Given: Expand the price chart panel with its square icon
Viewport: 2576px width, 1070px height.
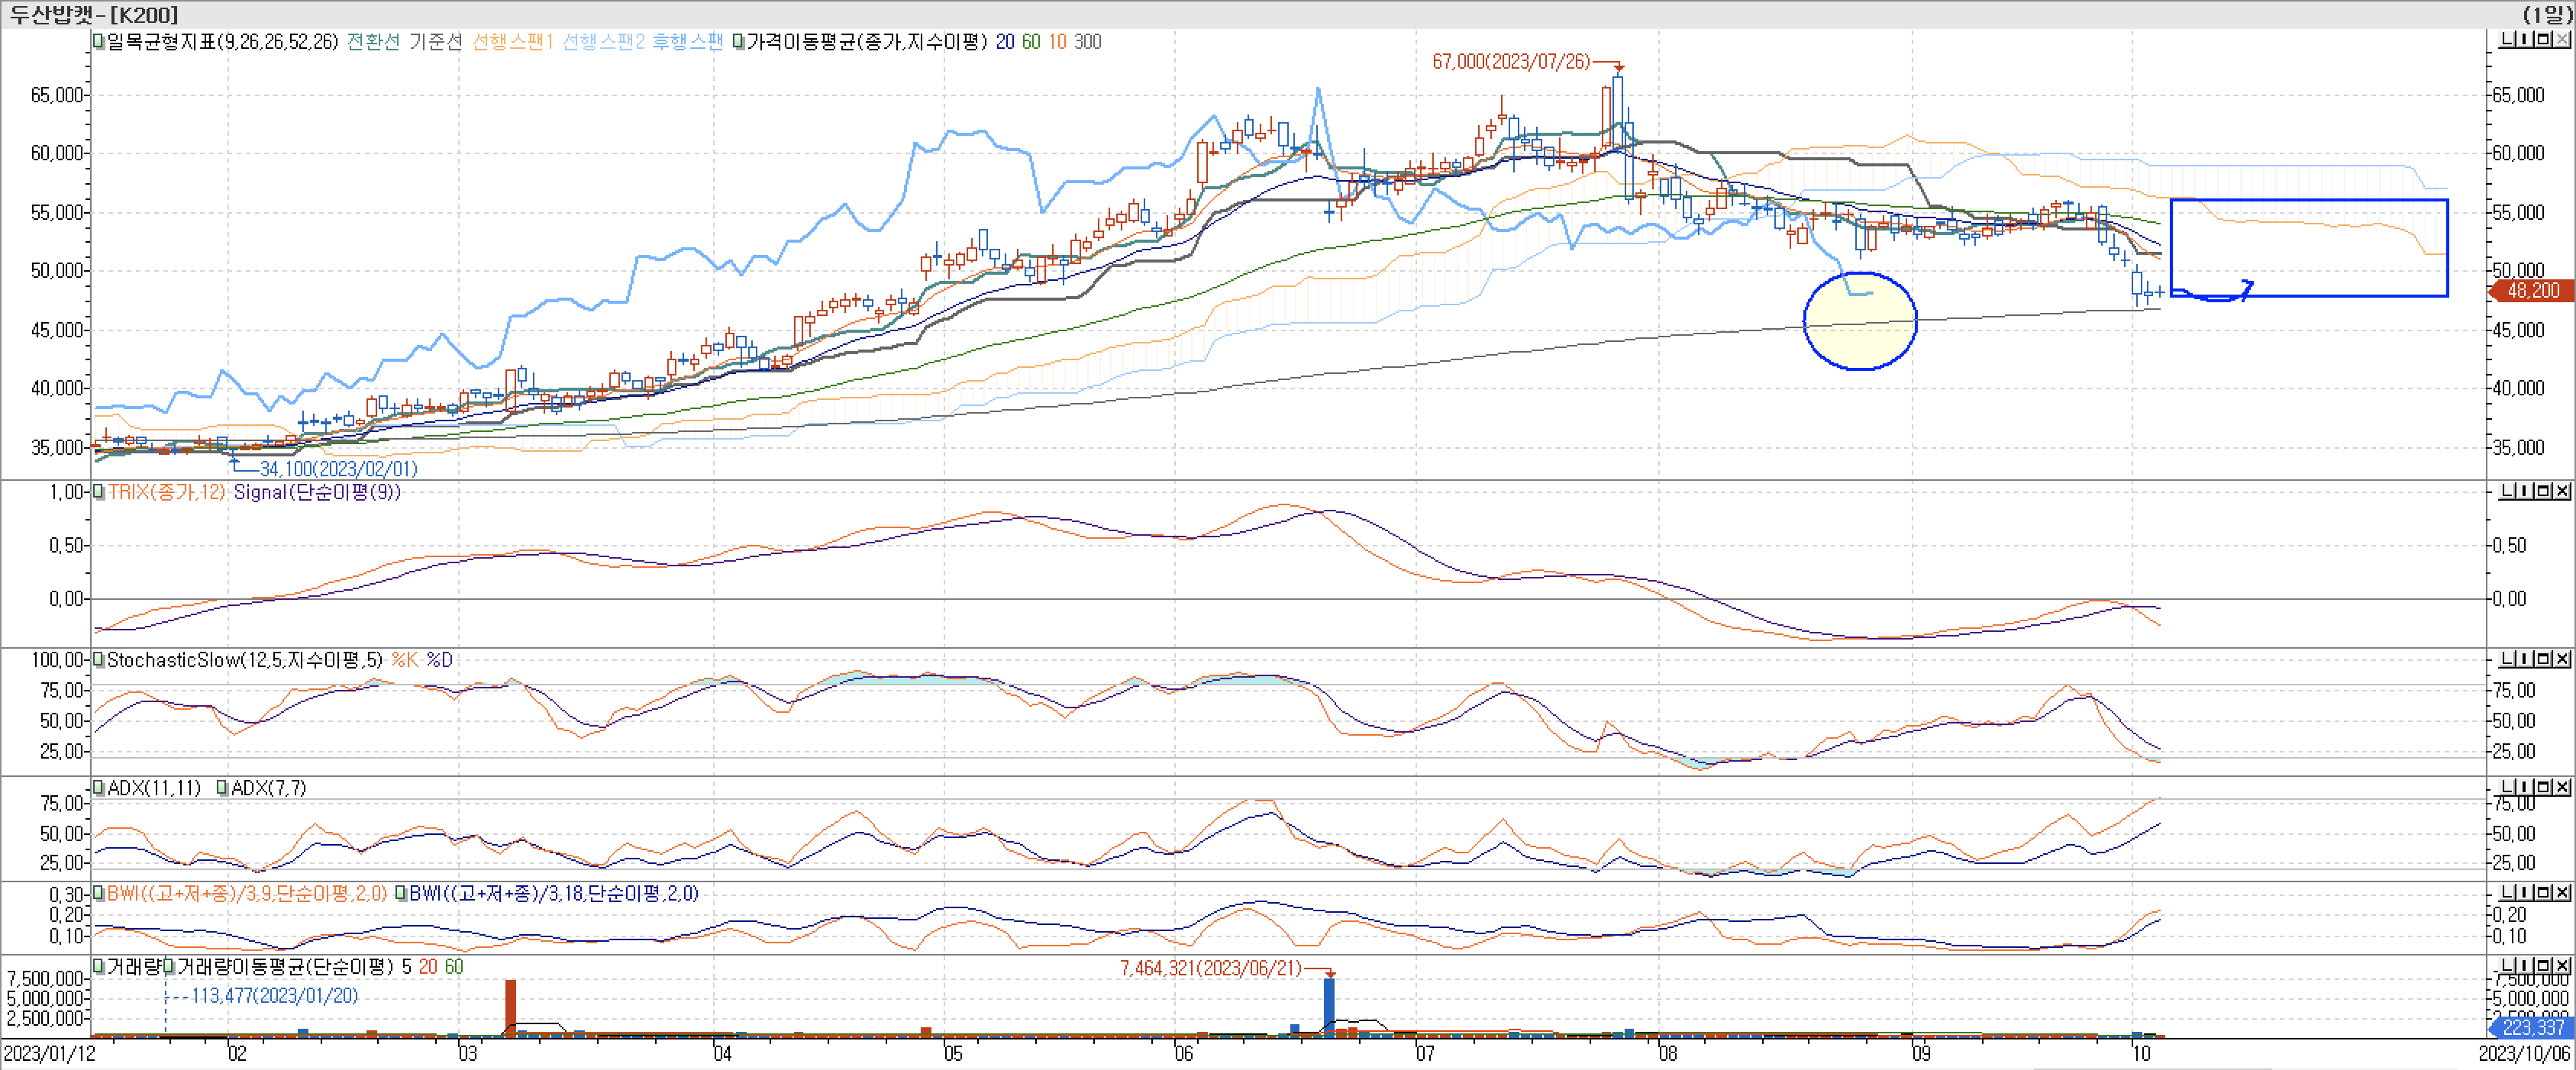Looking at the screenshot, I should tap(2543, 39).
